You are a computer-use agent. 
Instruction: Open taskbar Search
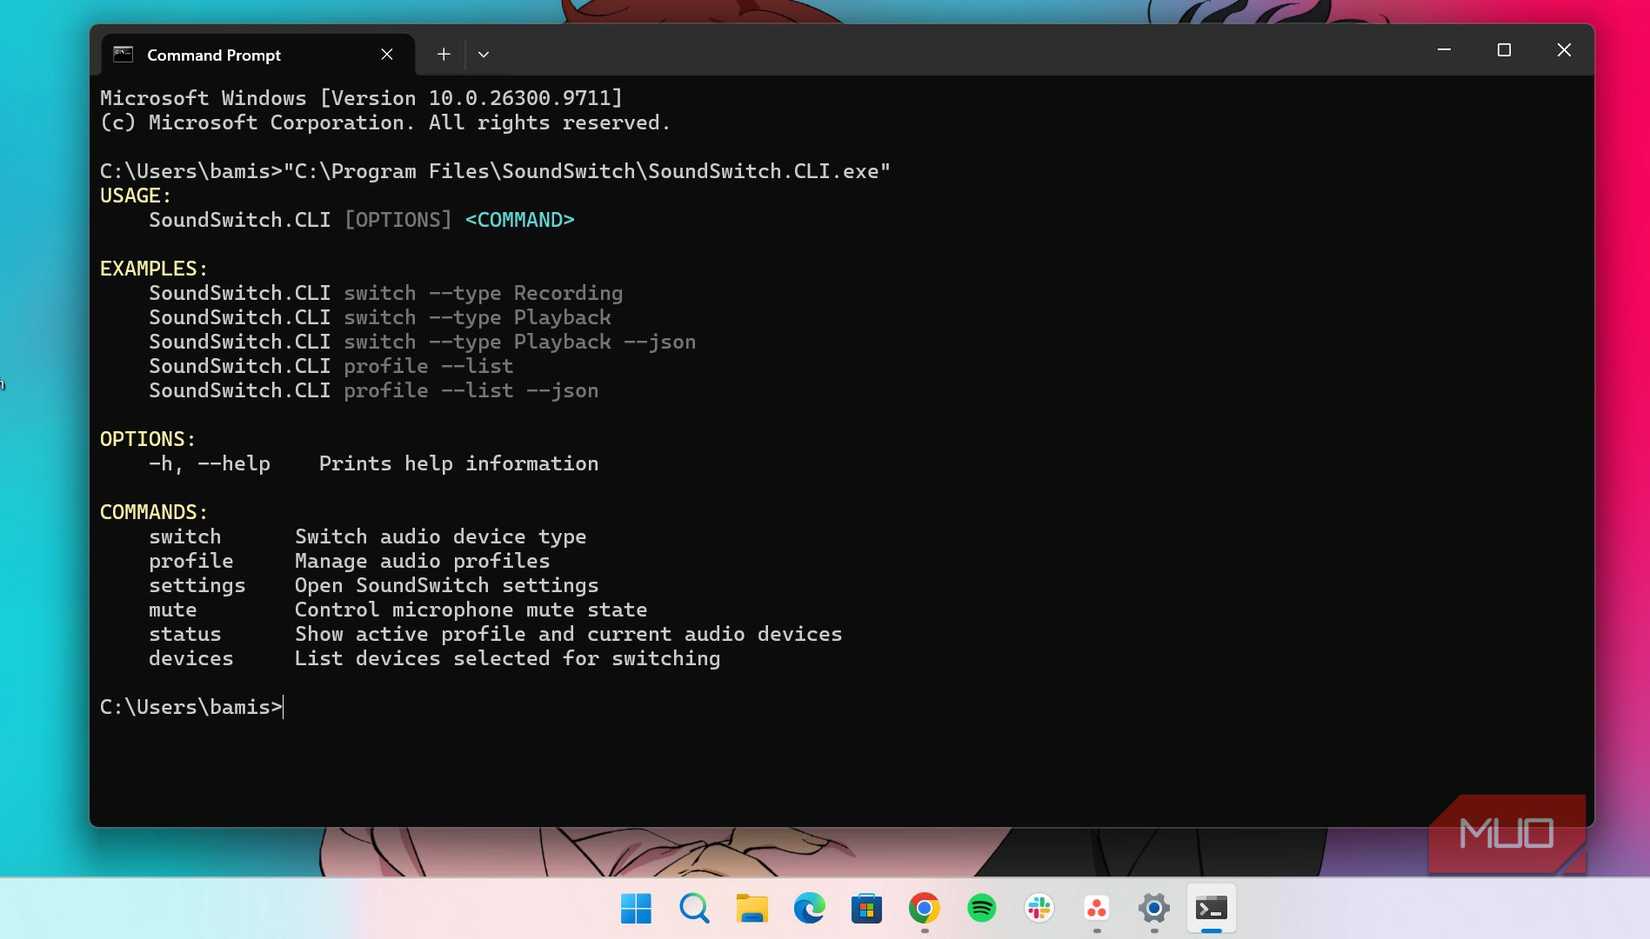(694, 909)
